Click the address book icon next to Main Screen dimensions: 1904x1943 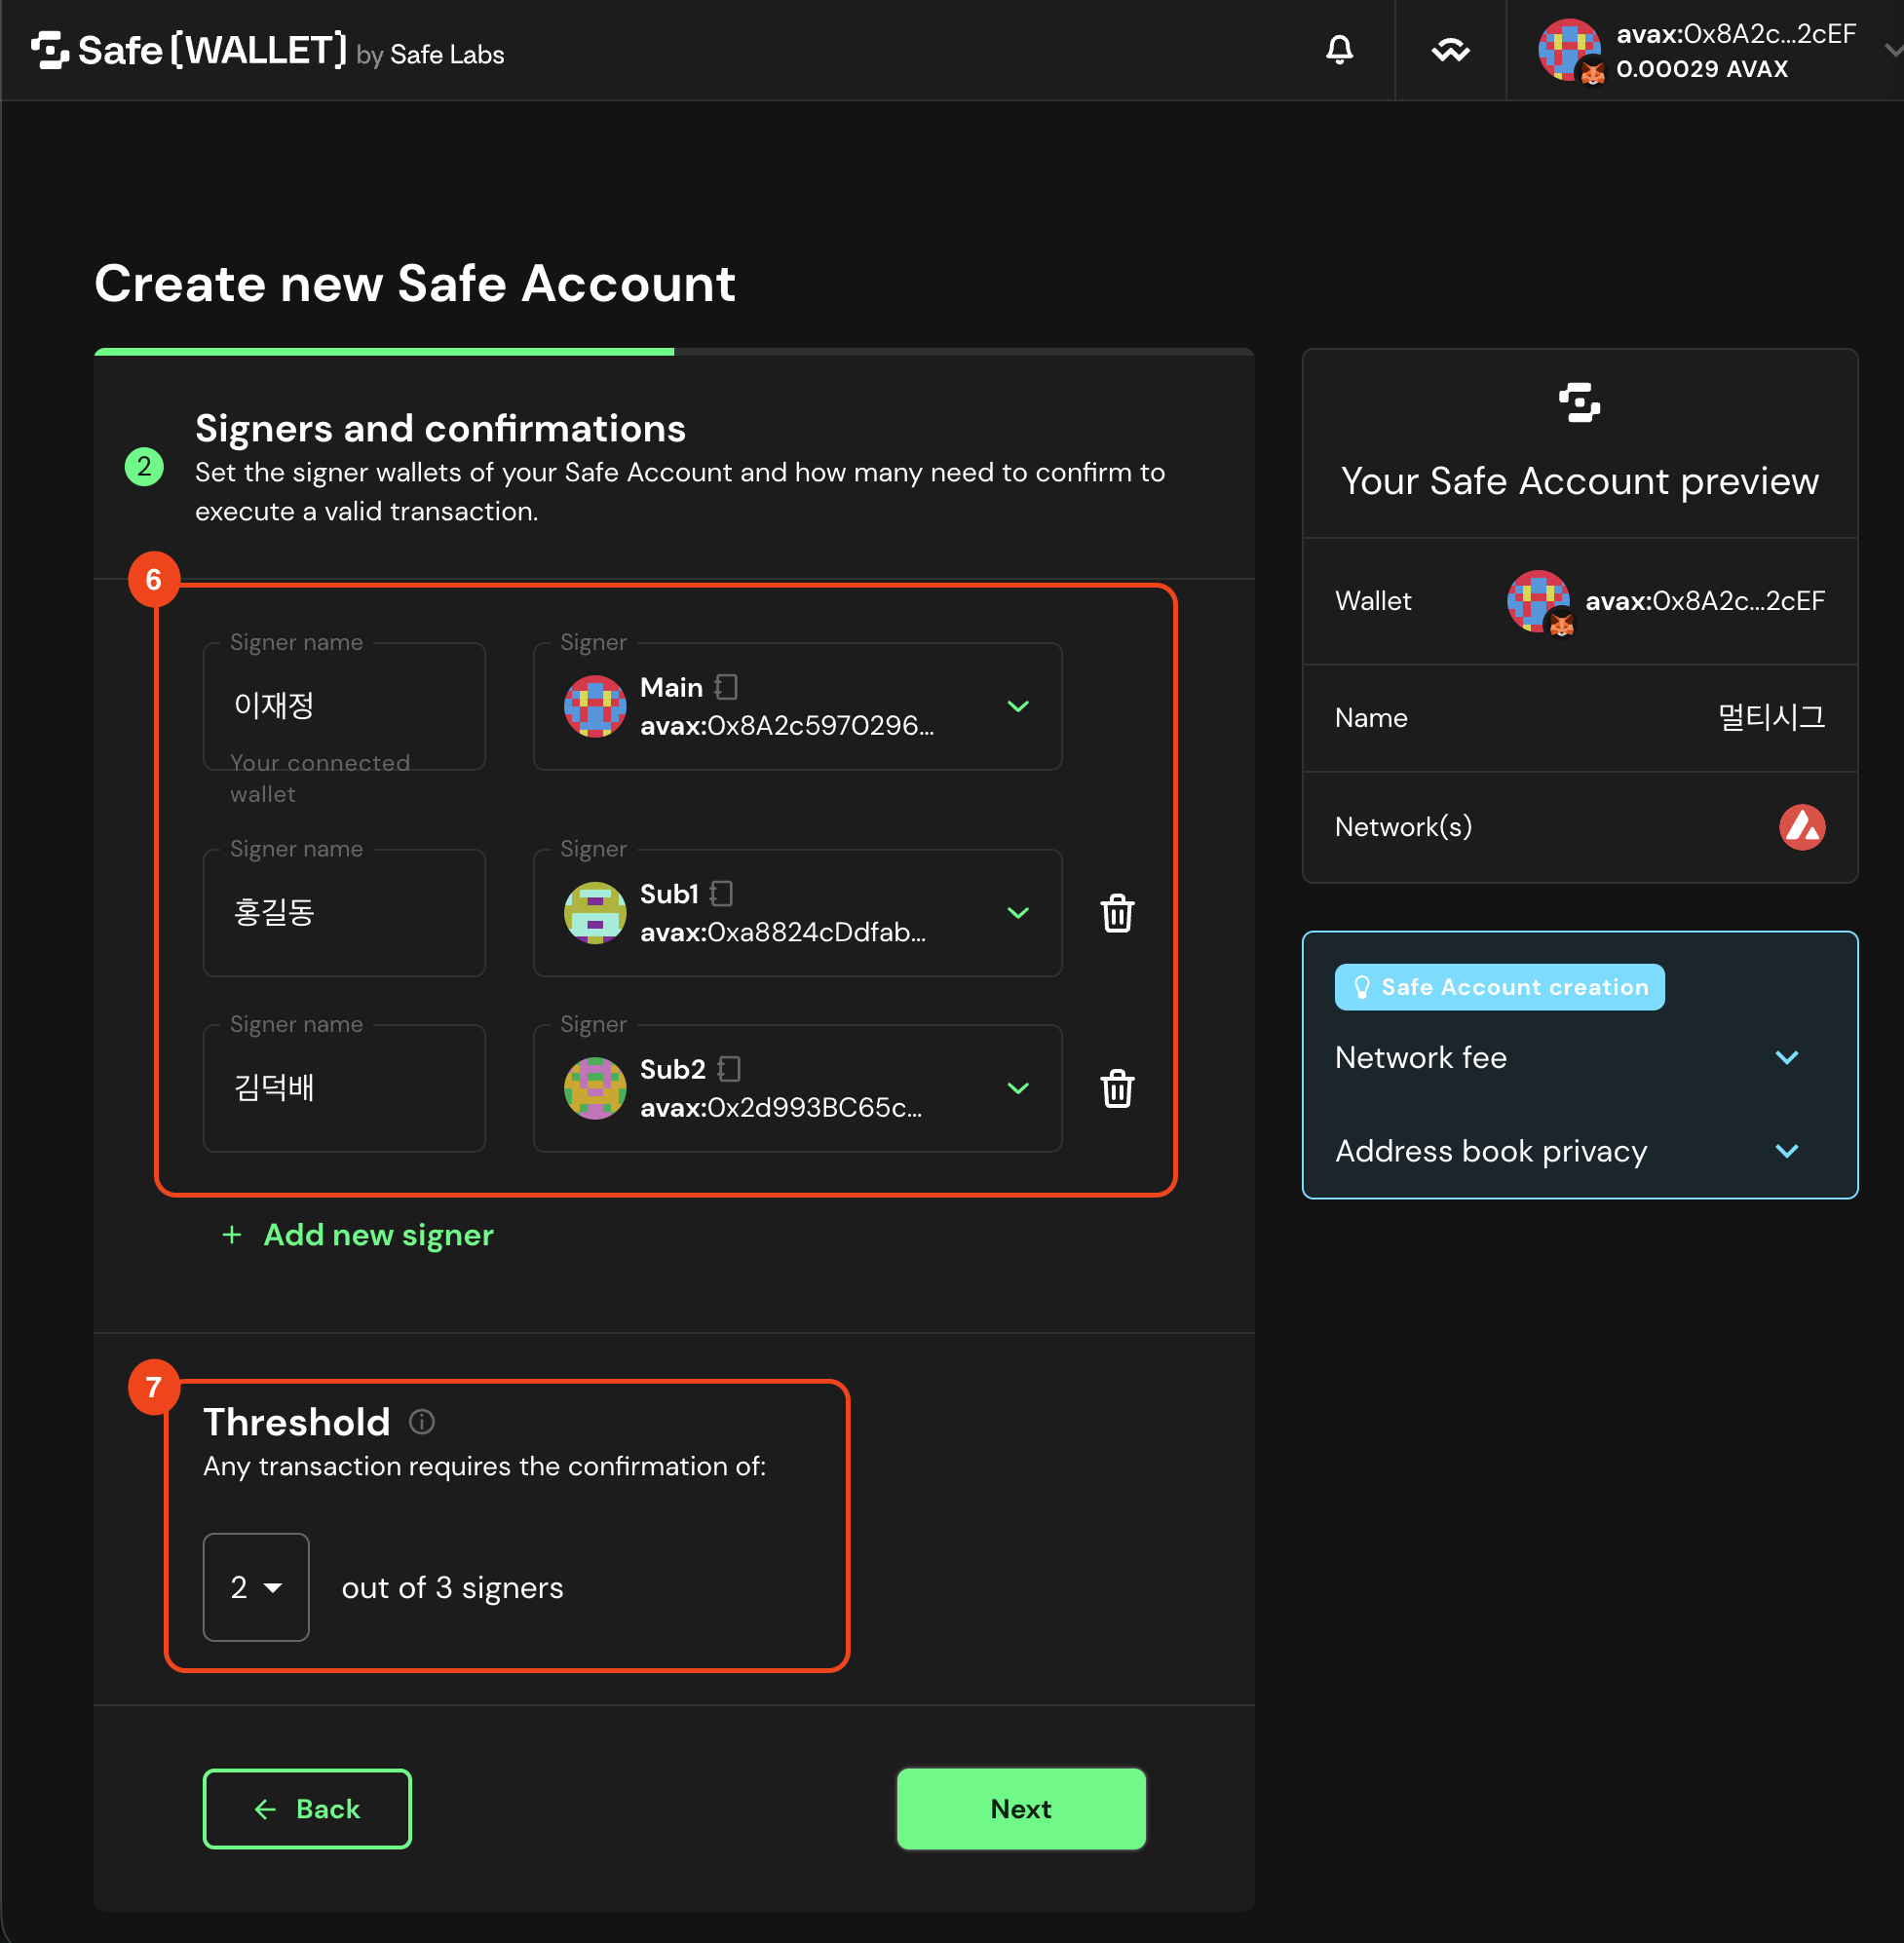coord(727,687)
